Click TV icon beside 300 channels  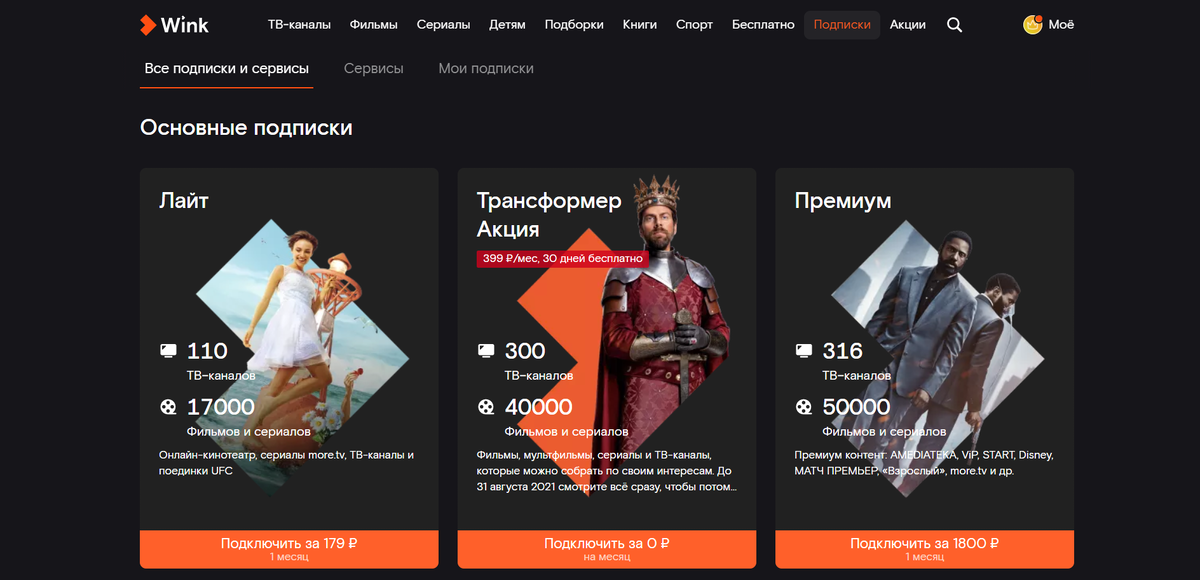point(486,351)
